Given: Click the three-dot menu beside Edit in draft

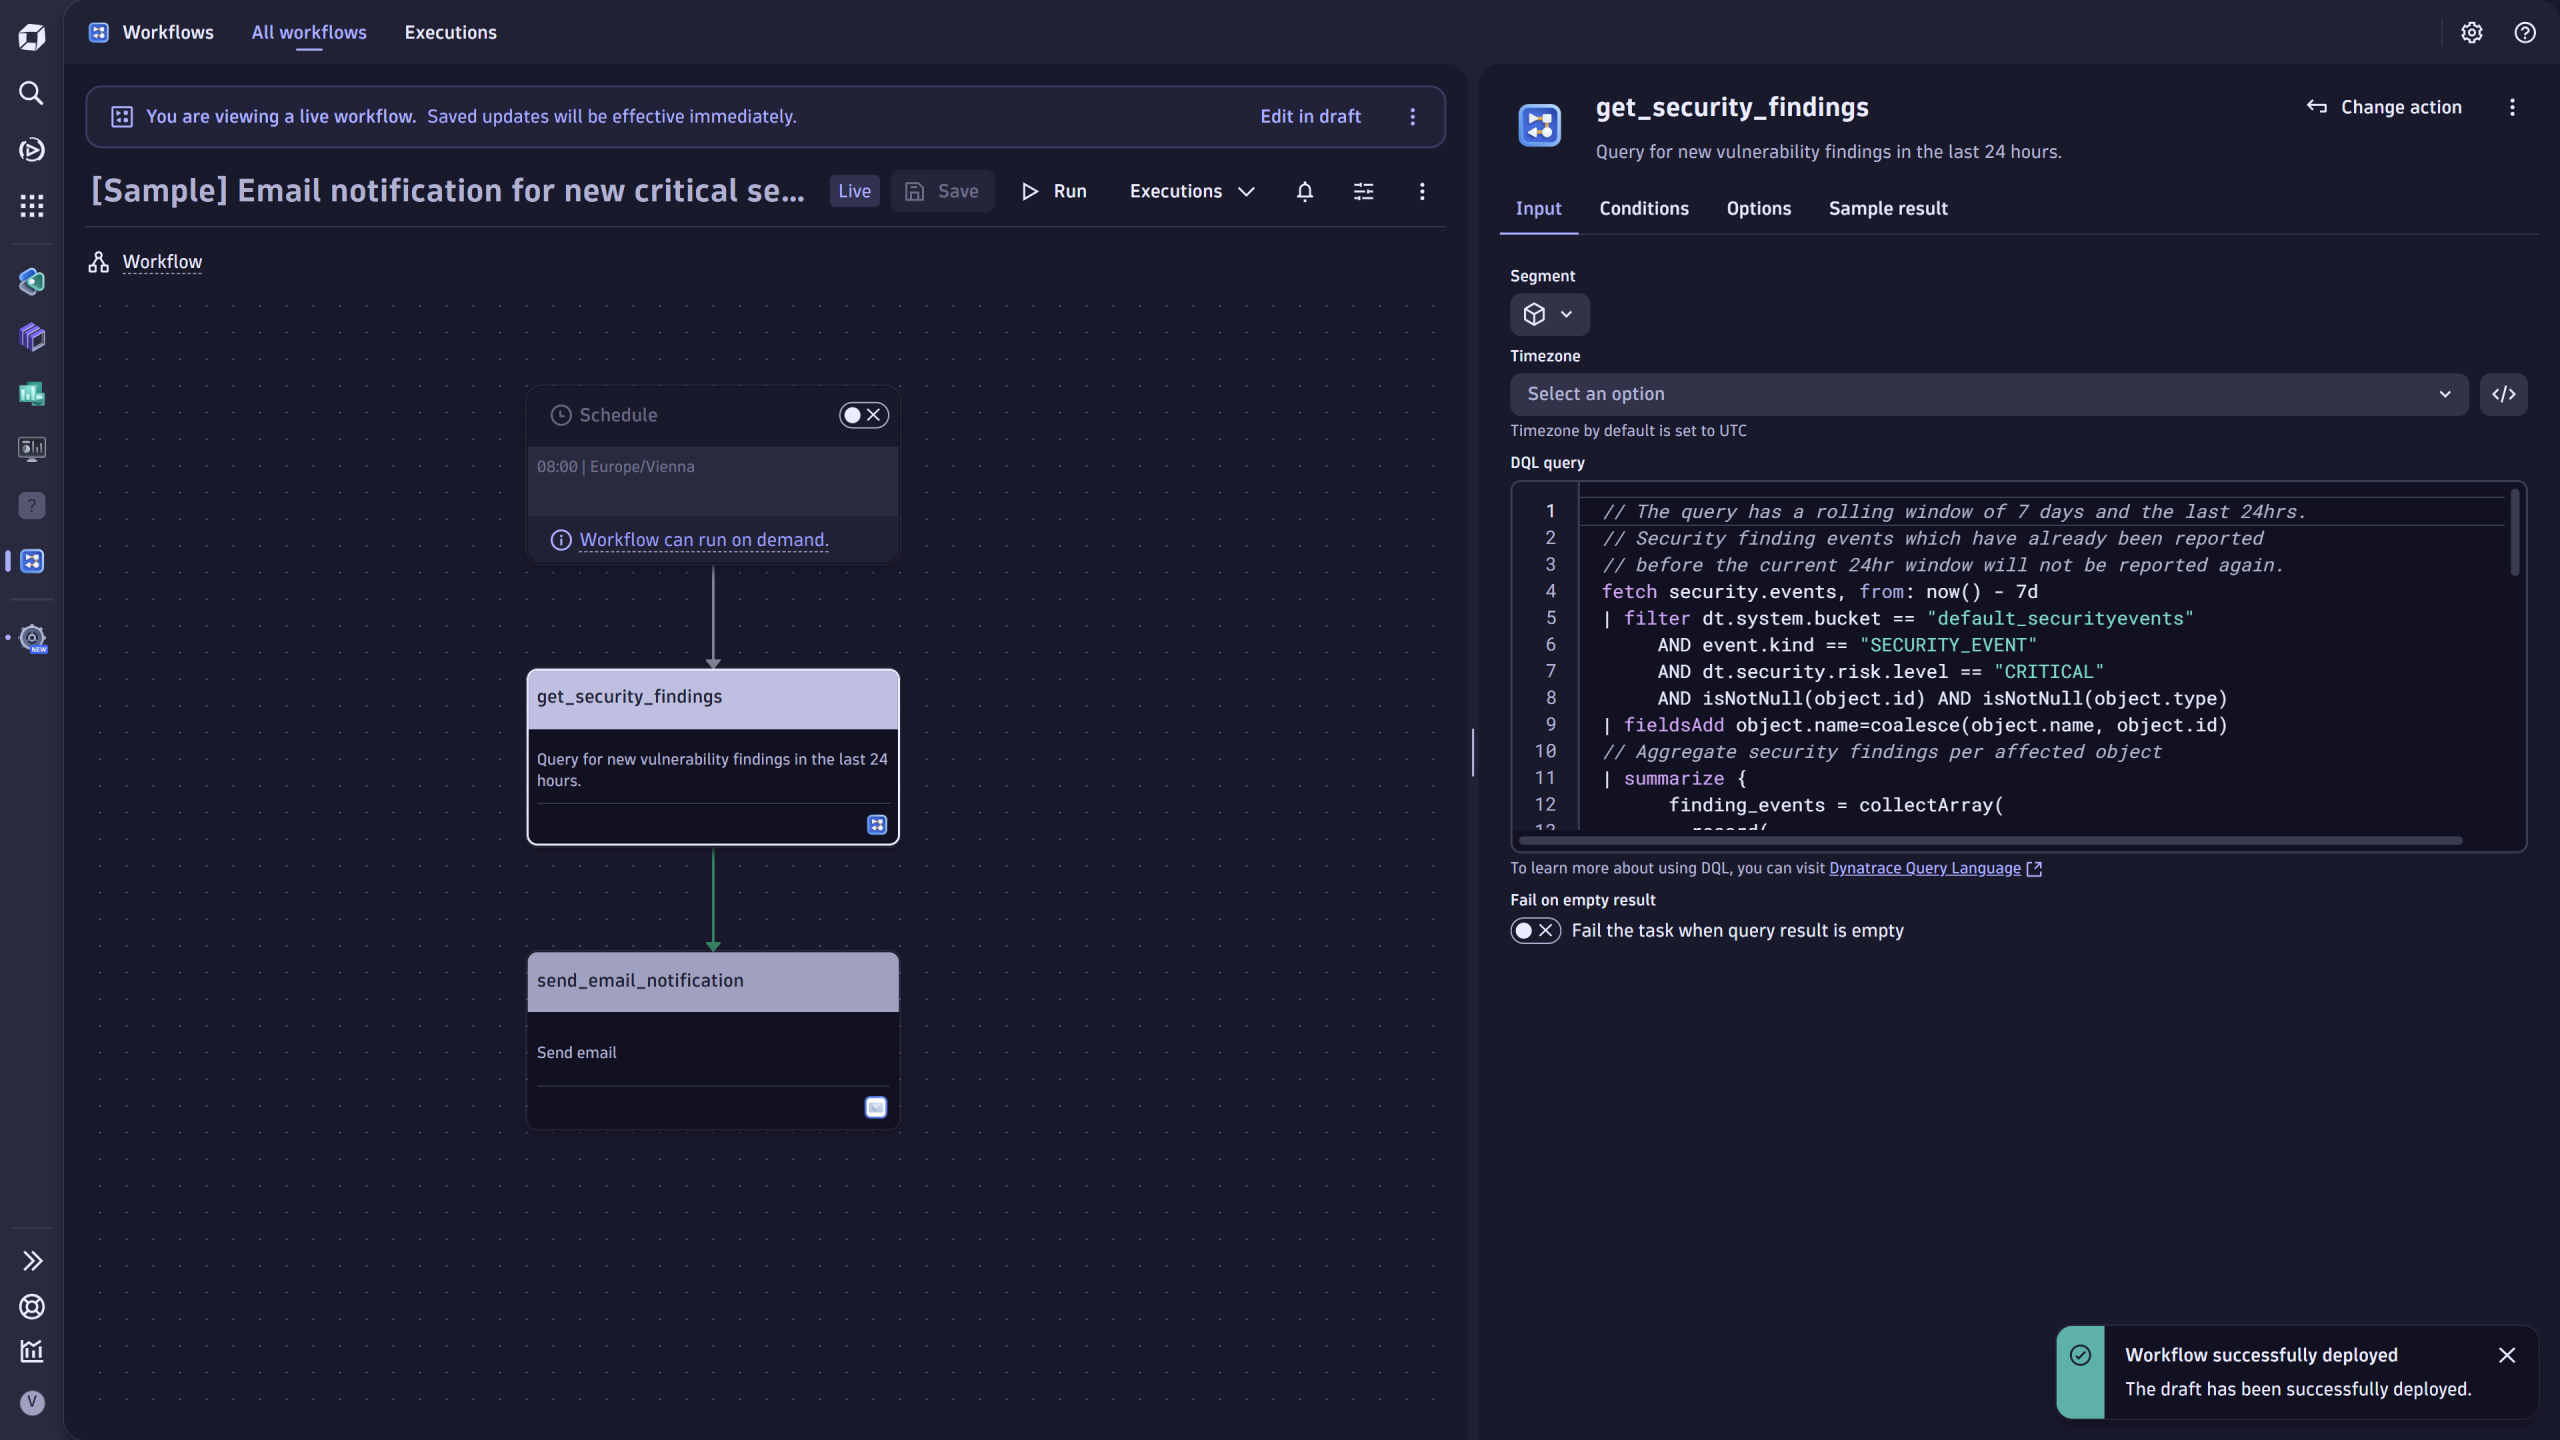Looking at the screenshot, I should pos(1412,116).
